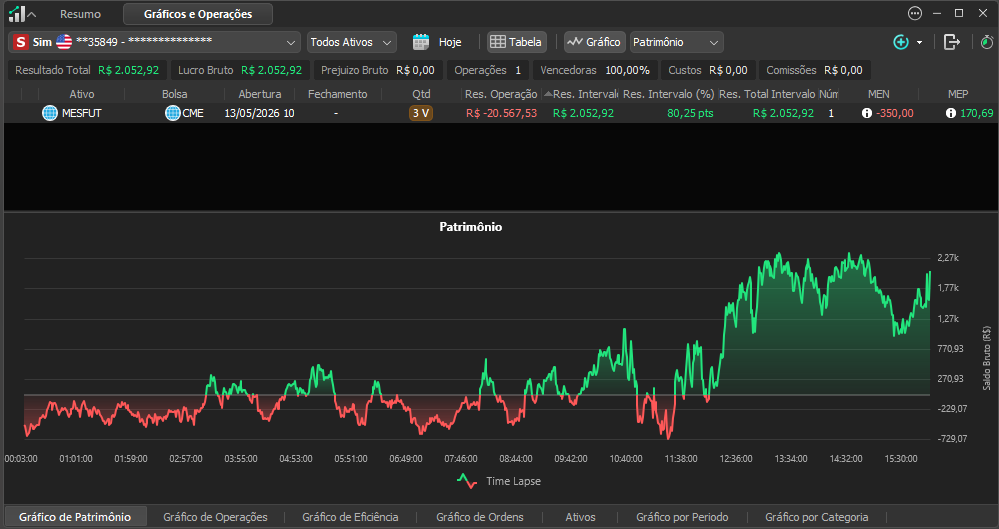Sort by Res. Intervalo column header
999x529 pixels.
581,94
